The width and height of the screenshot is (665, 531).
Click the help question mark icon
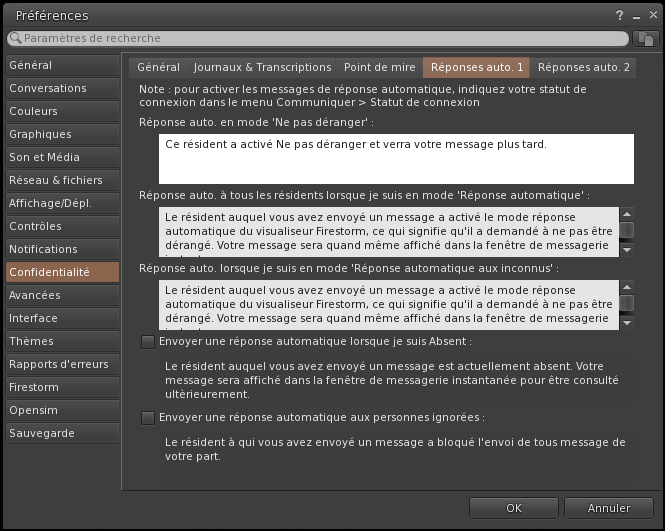621,16
